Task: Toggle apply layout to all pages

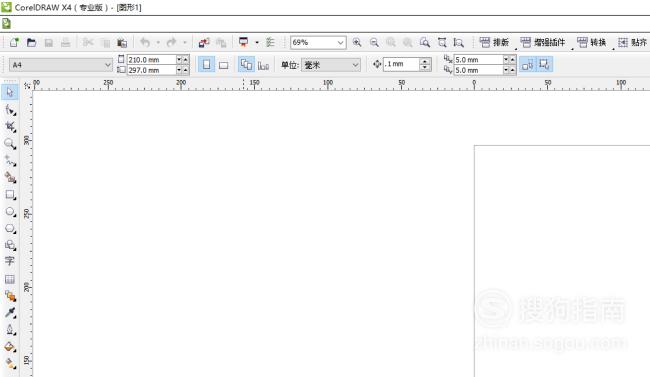Action: point(246,65)
